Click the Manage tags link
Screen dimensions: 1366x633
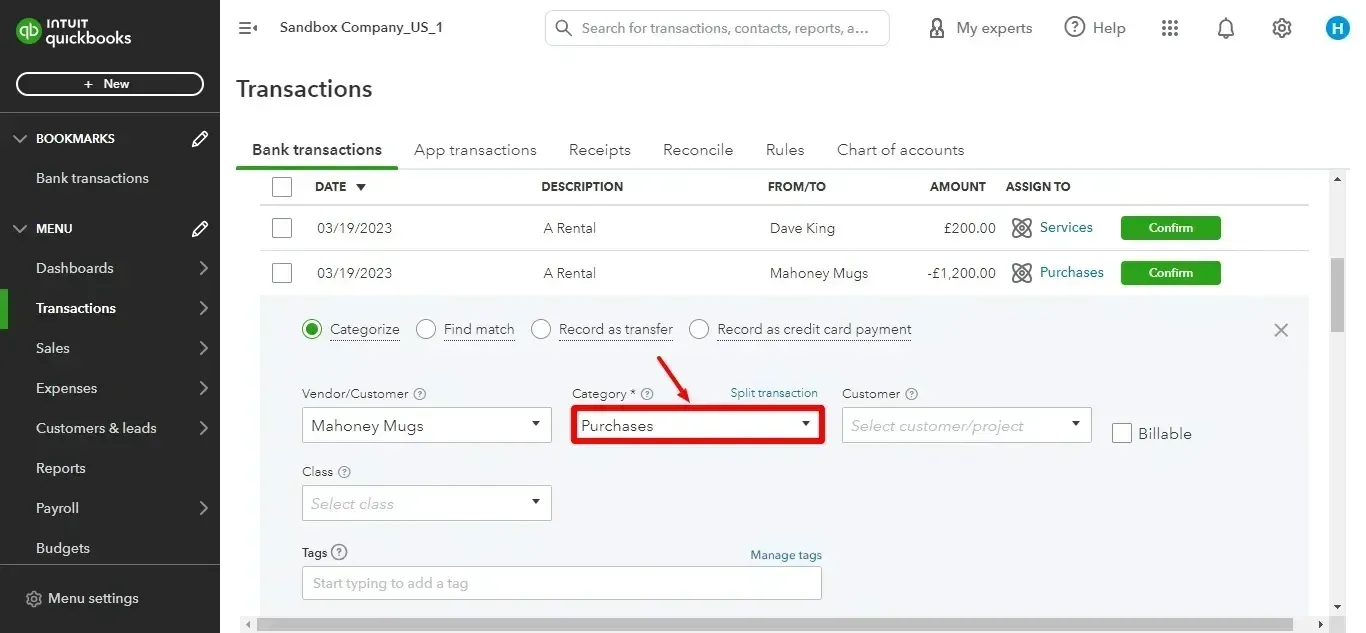786,555
